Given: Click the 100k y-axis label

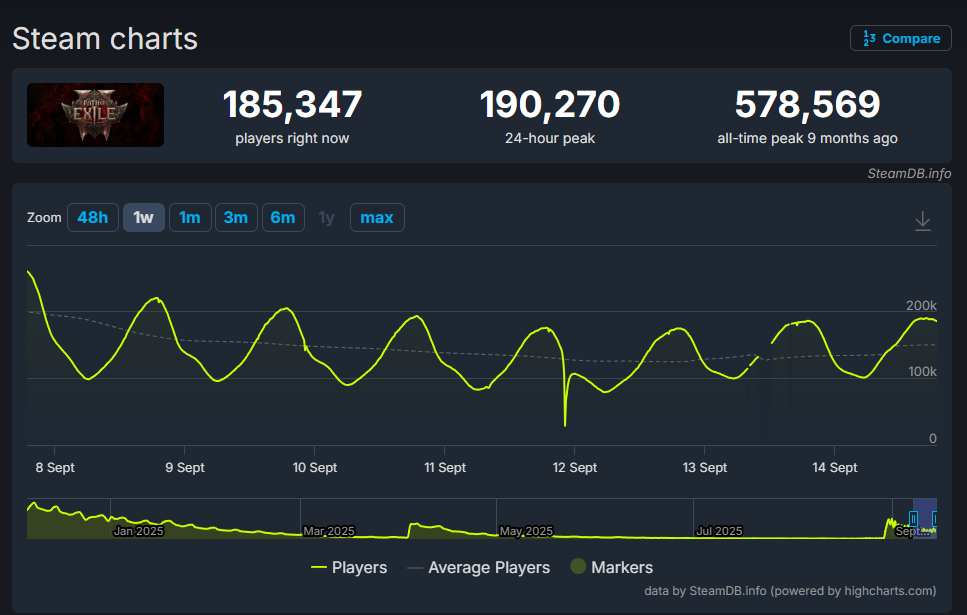Looking at the screenshot, I should [922, 371].
